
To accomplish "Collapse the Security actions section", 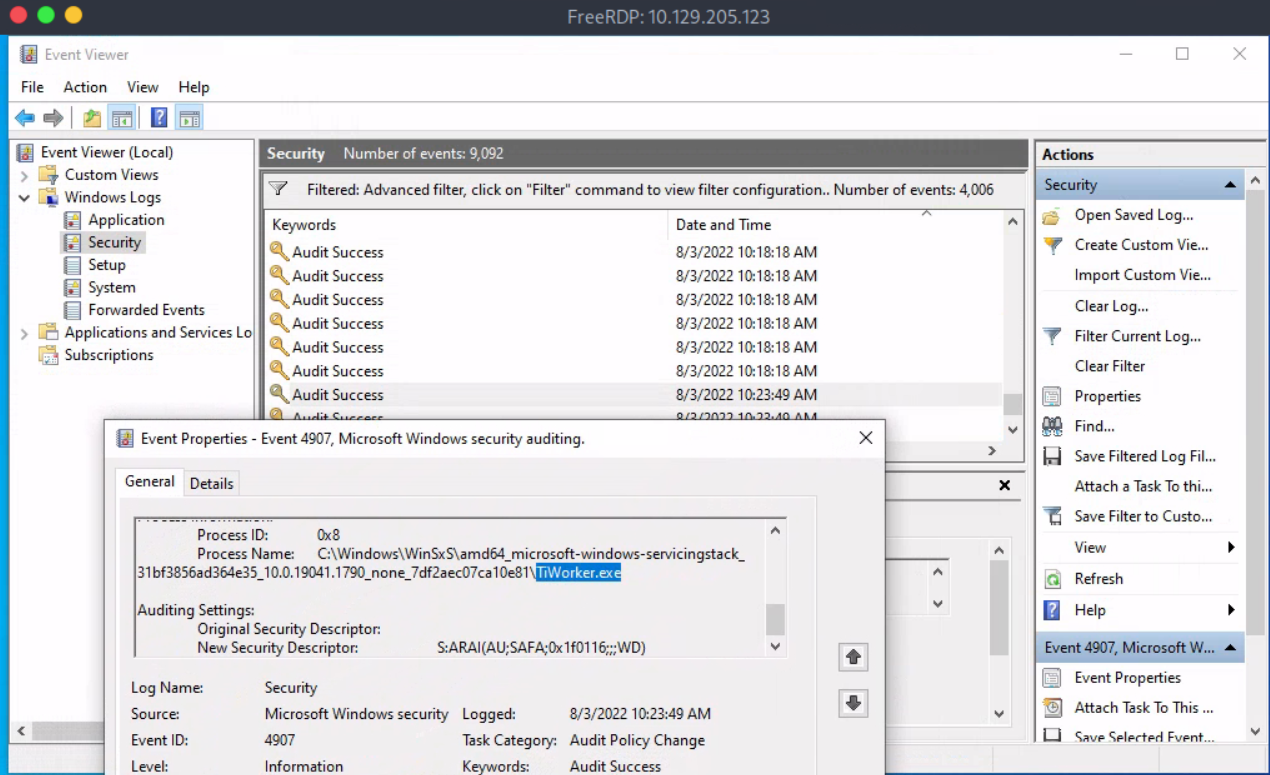I will pyautogui.click(x=1229, y=185).
